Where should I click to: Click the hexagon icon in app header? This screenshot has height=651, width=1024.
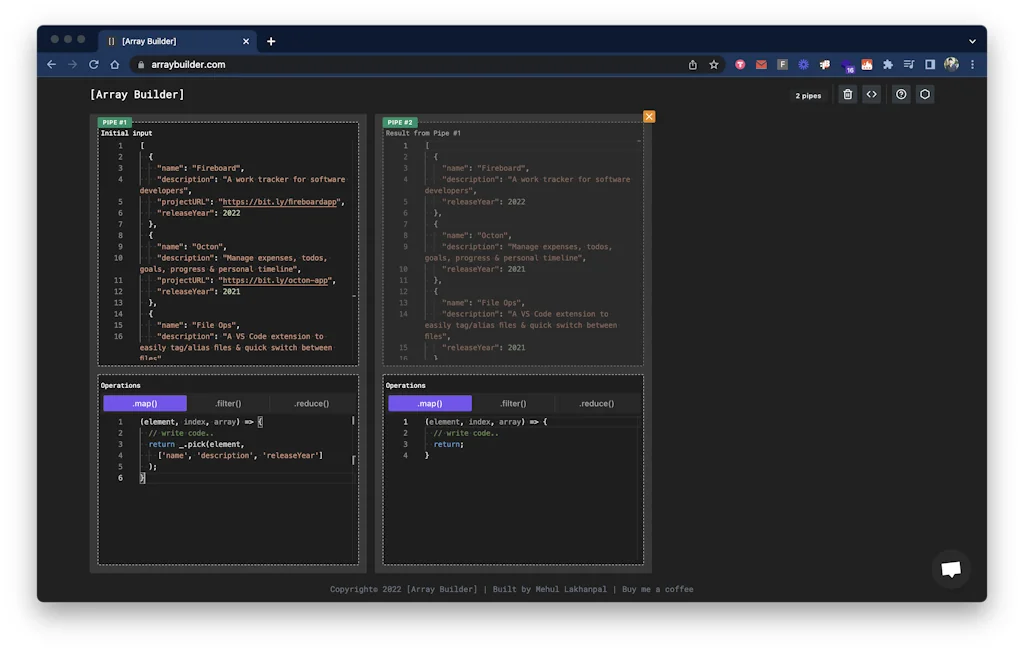click(x=925, y=95)
